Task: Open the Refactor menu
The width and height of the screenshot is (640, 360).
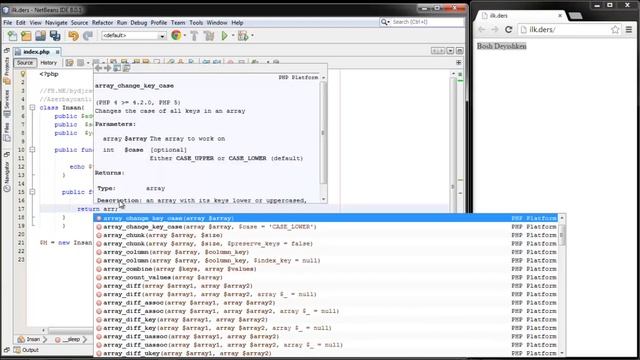Action: coord(102,23)
